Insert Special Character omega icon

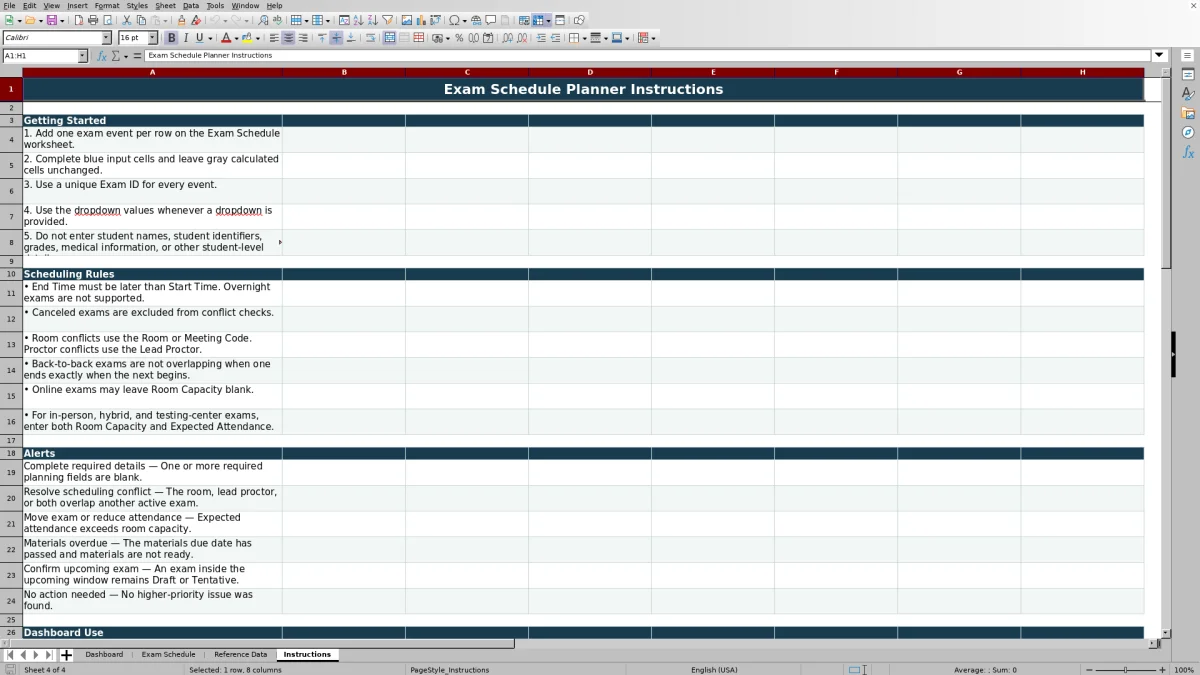[454, 20]
